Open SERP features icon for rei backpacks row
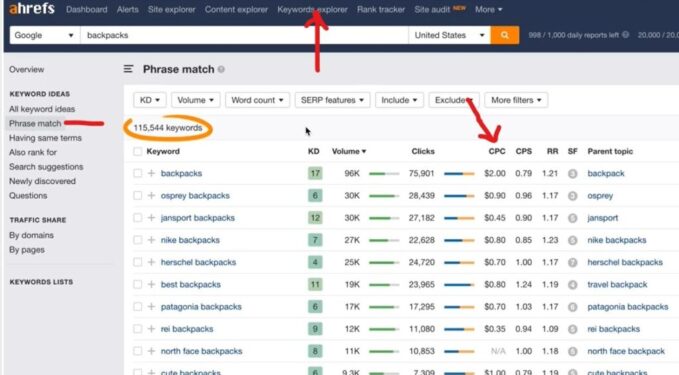This screenshot has width=679, height=375. tap(572, 329)
